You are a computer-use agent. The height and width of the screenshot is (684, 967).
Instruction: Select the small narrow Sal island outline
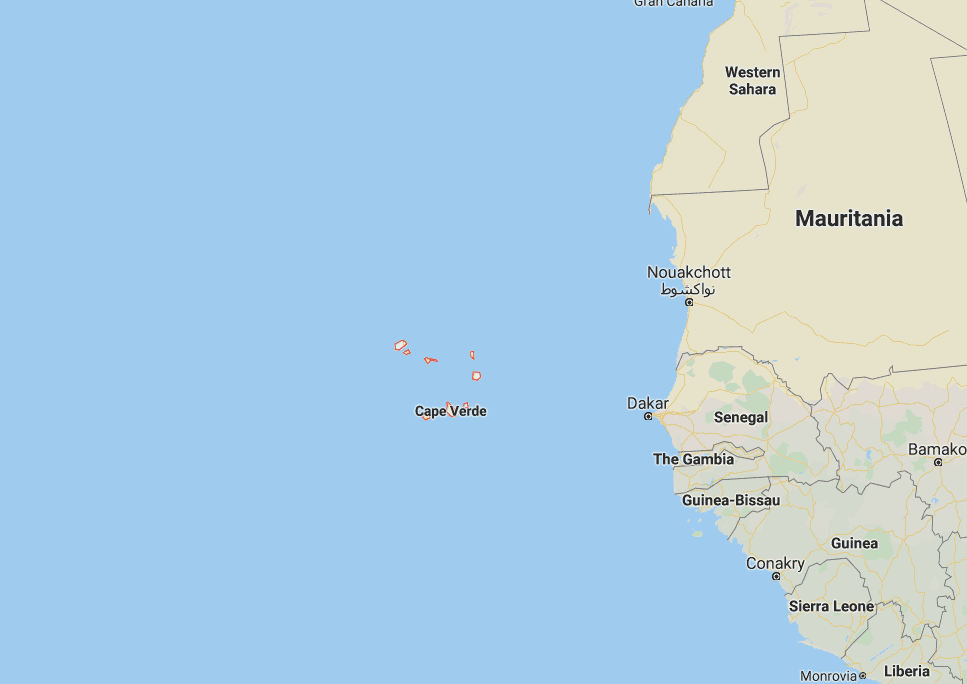[x=472, y=355]
